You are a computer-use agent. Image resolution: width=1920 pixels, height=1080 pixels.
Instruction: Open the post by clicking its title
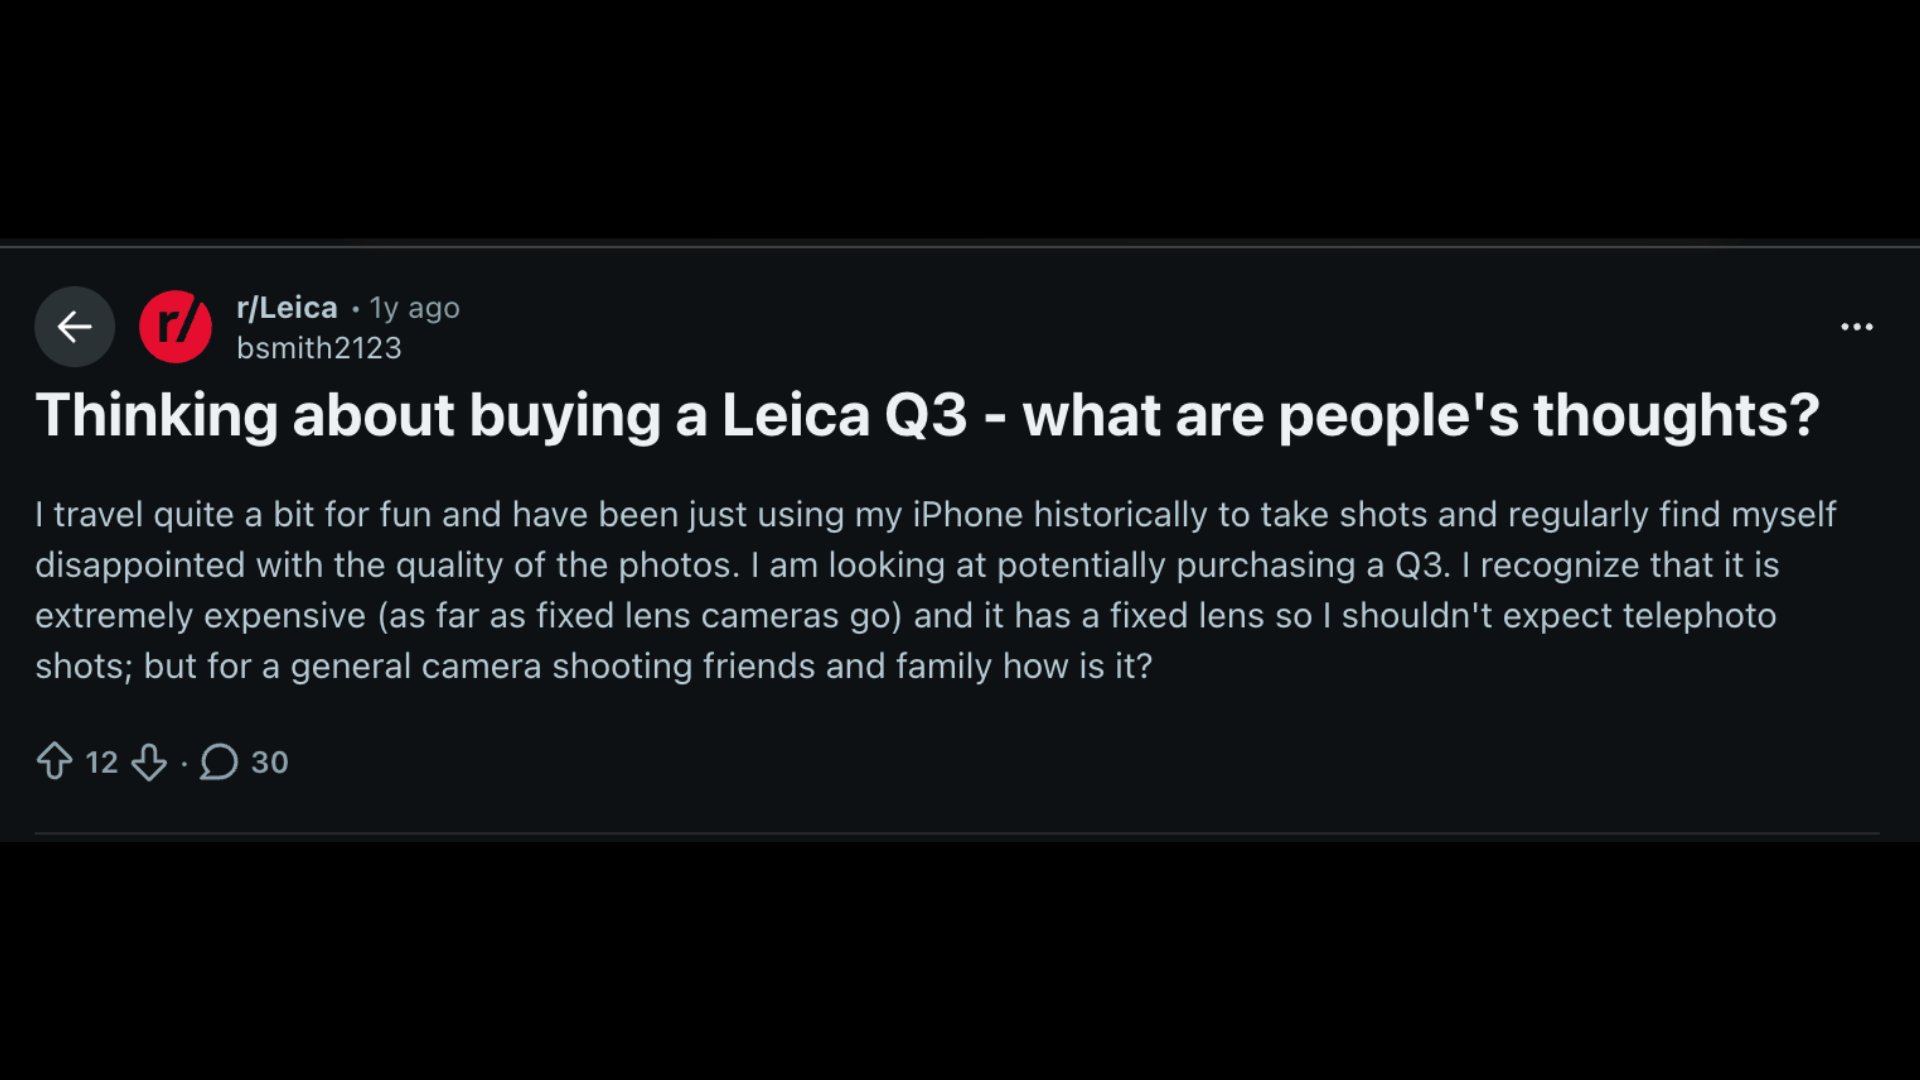coord(925,414)
